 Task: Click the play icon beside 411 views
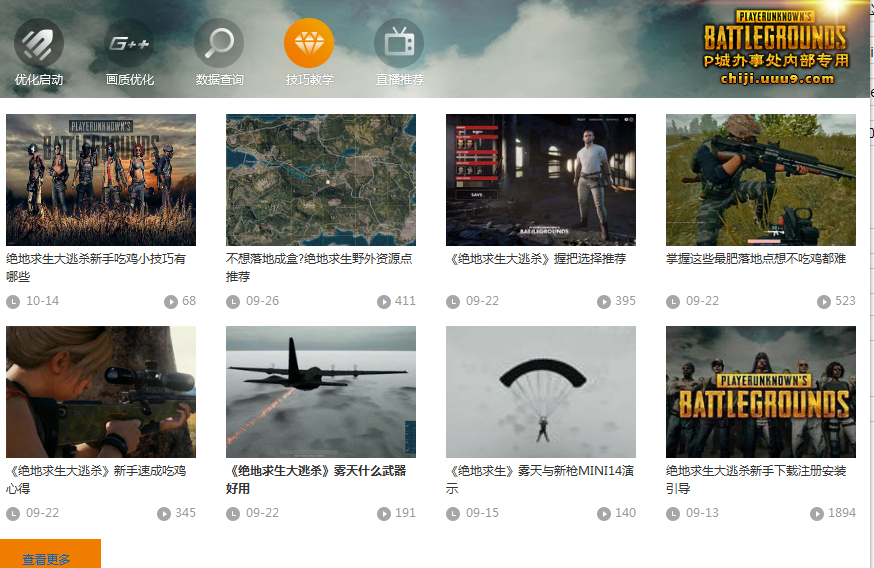click(x=383, y=302)
